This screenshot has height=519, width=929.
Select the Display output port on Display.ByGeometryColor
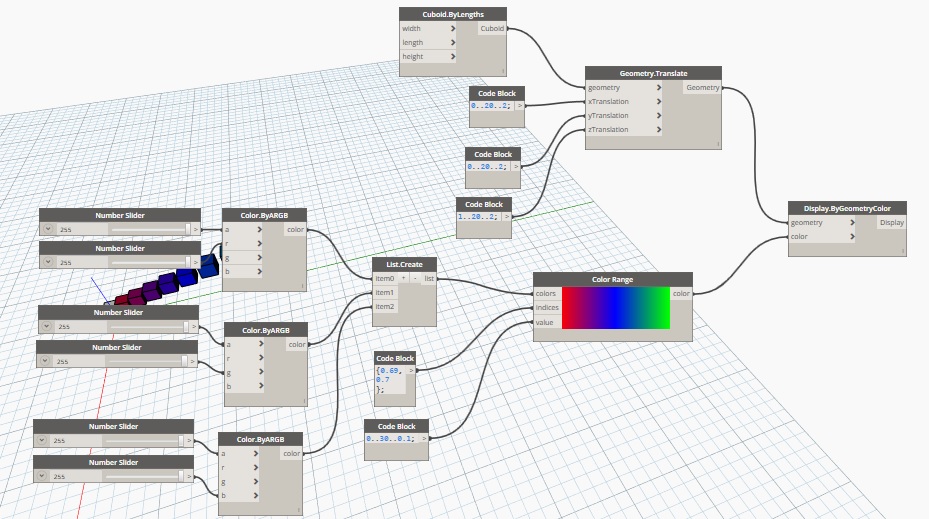tap(891, 223)
